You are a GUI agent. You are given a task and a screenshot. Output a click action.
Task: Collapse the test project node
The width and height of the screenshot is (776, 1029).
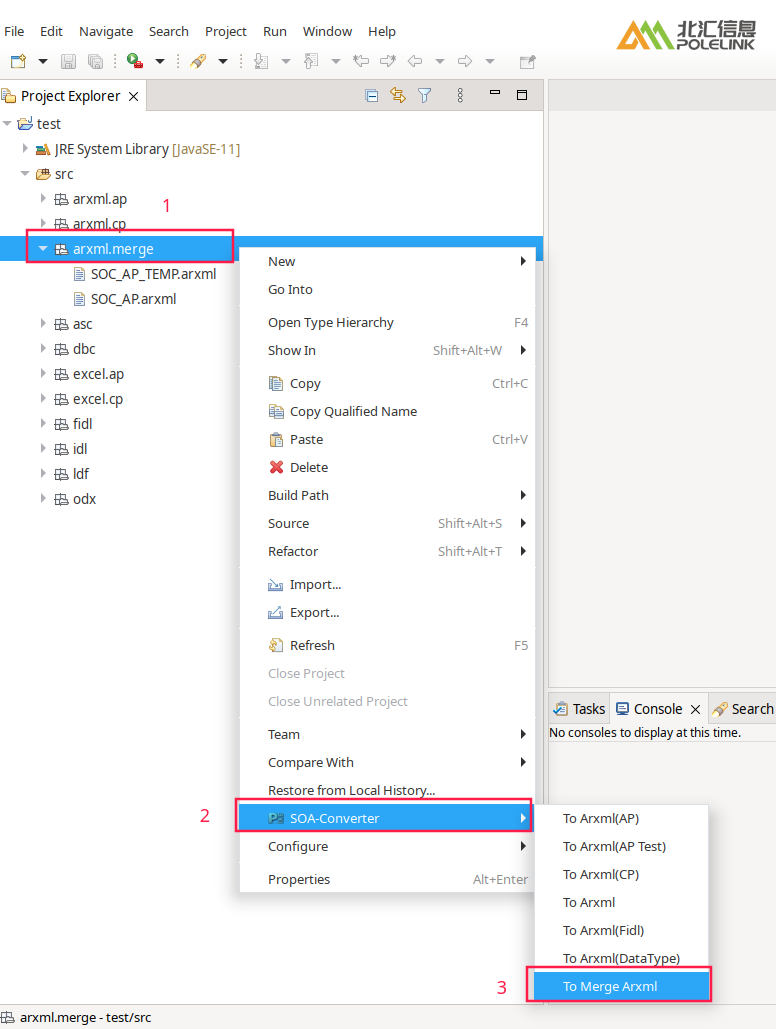(7, 123)
